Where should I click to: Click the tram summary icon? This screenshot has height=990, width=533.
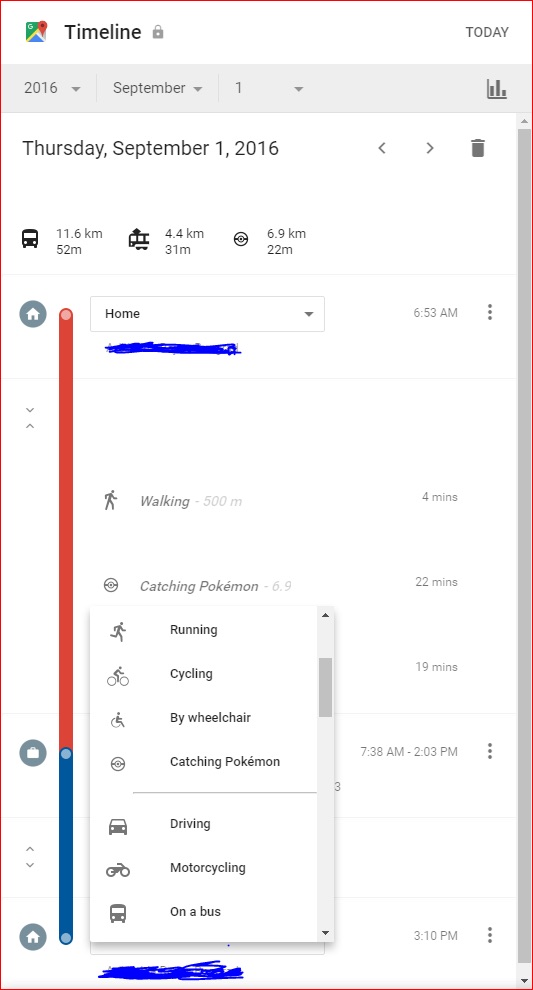[x=139, y=239]
